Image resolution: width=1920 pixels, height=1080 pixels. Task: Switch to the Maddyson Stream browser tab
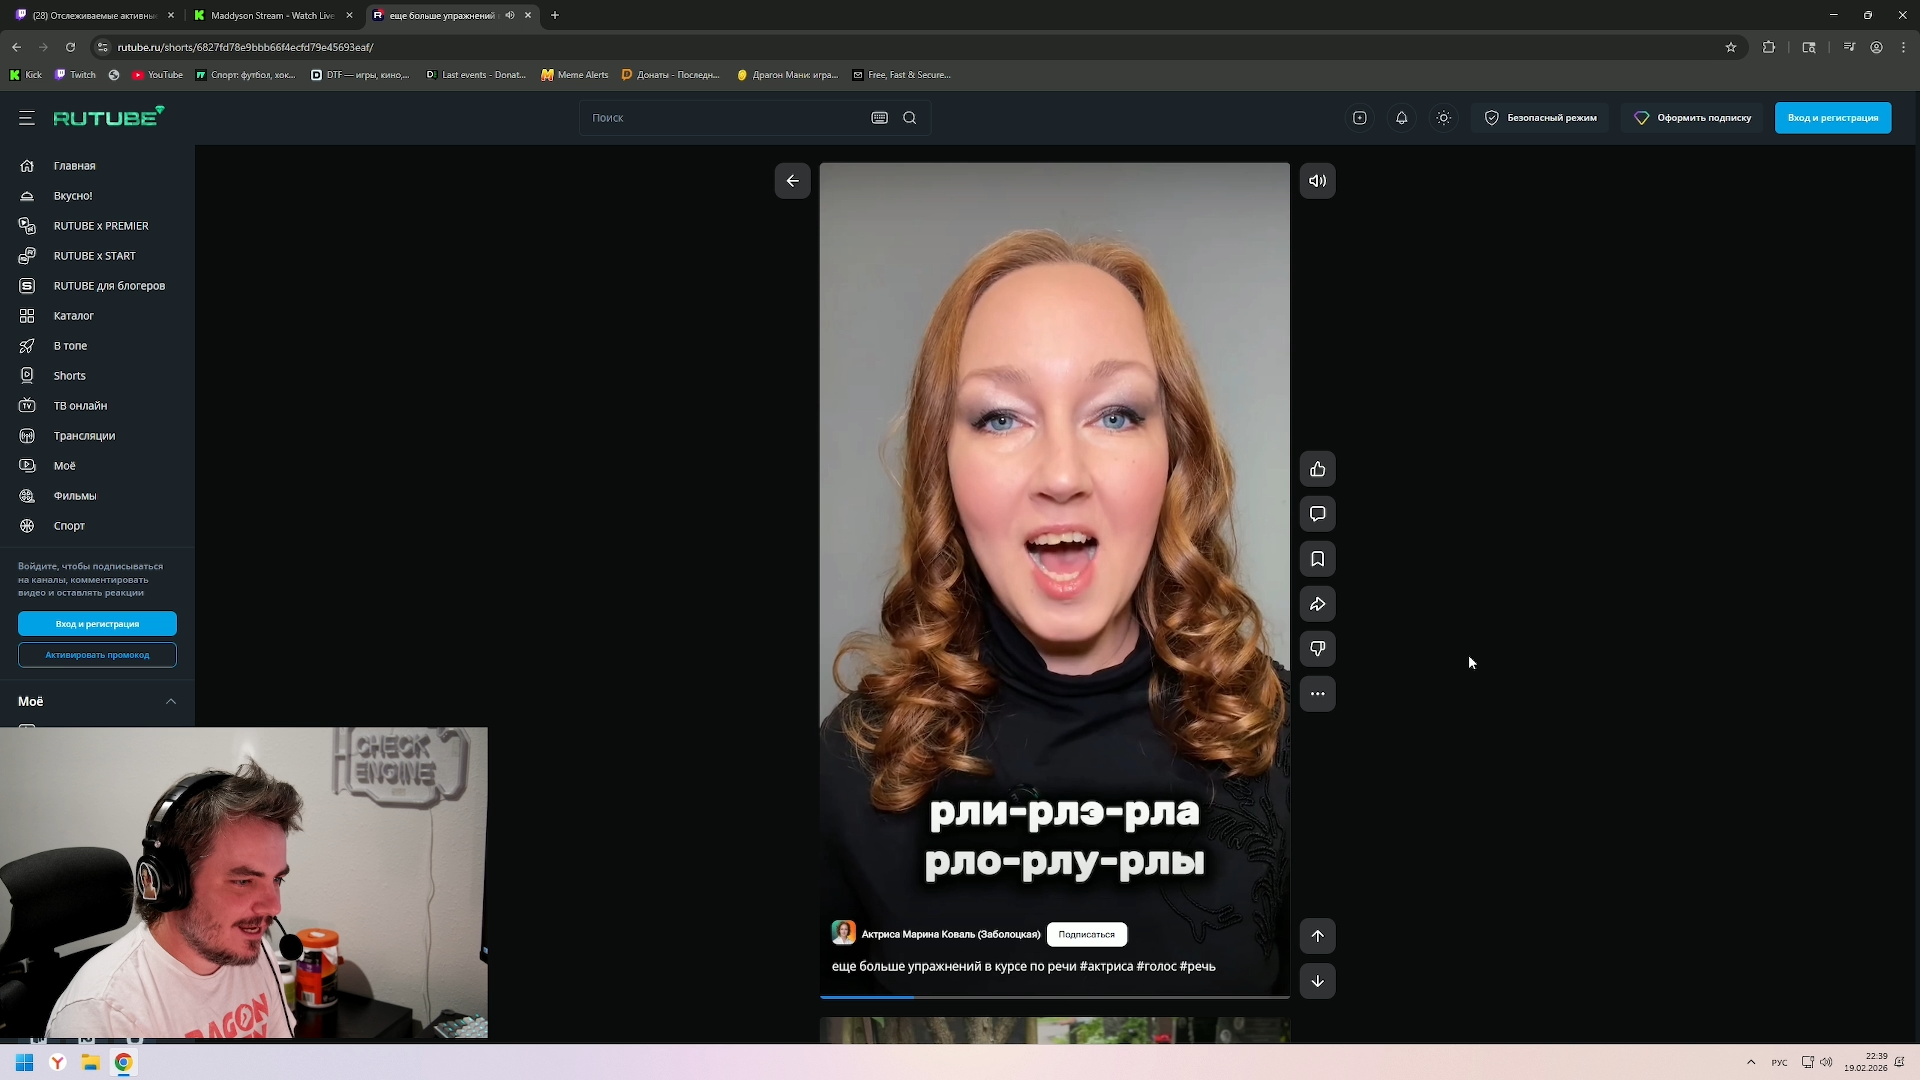click(272, 15)
